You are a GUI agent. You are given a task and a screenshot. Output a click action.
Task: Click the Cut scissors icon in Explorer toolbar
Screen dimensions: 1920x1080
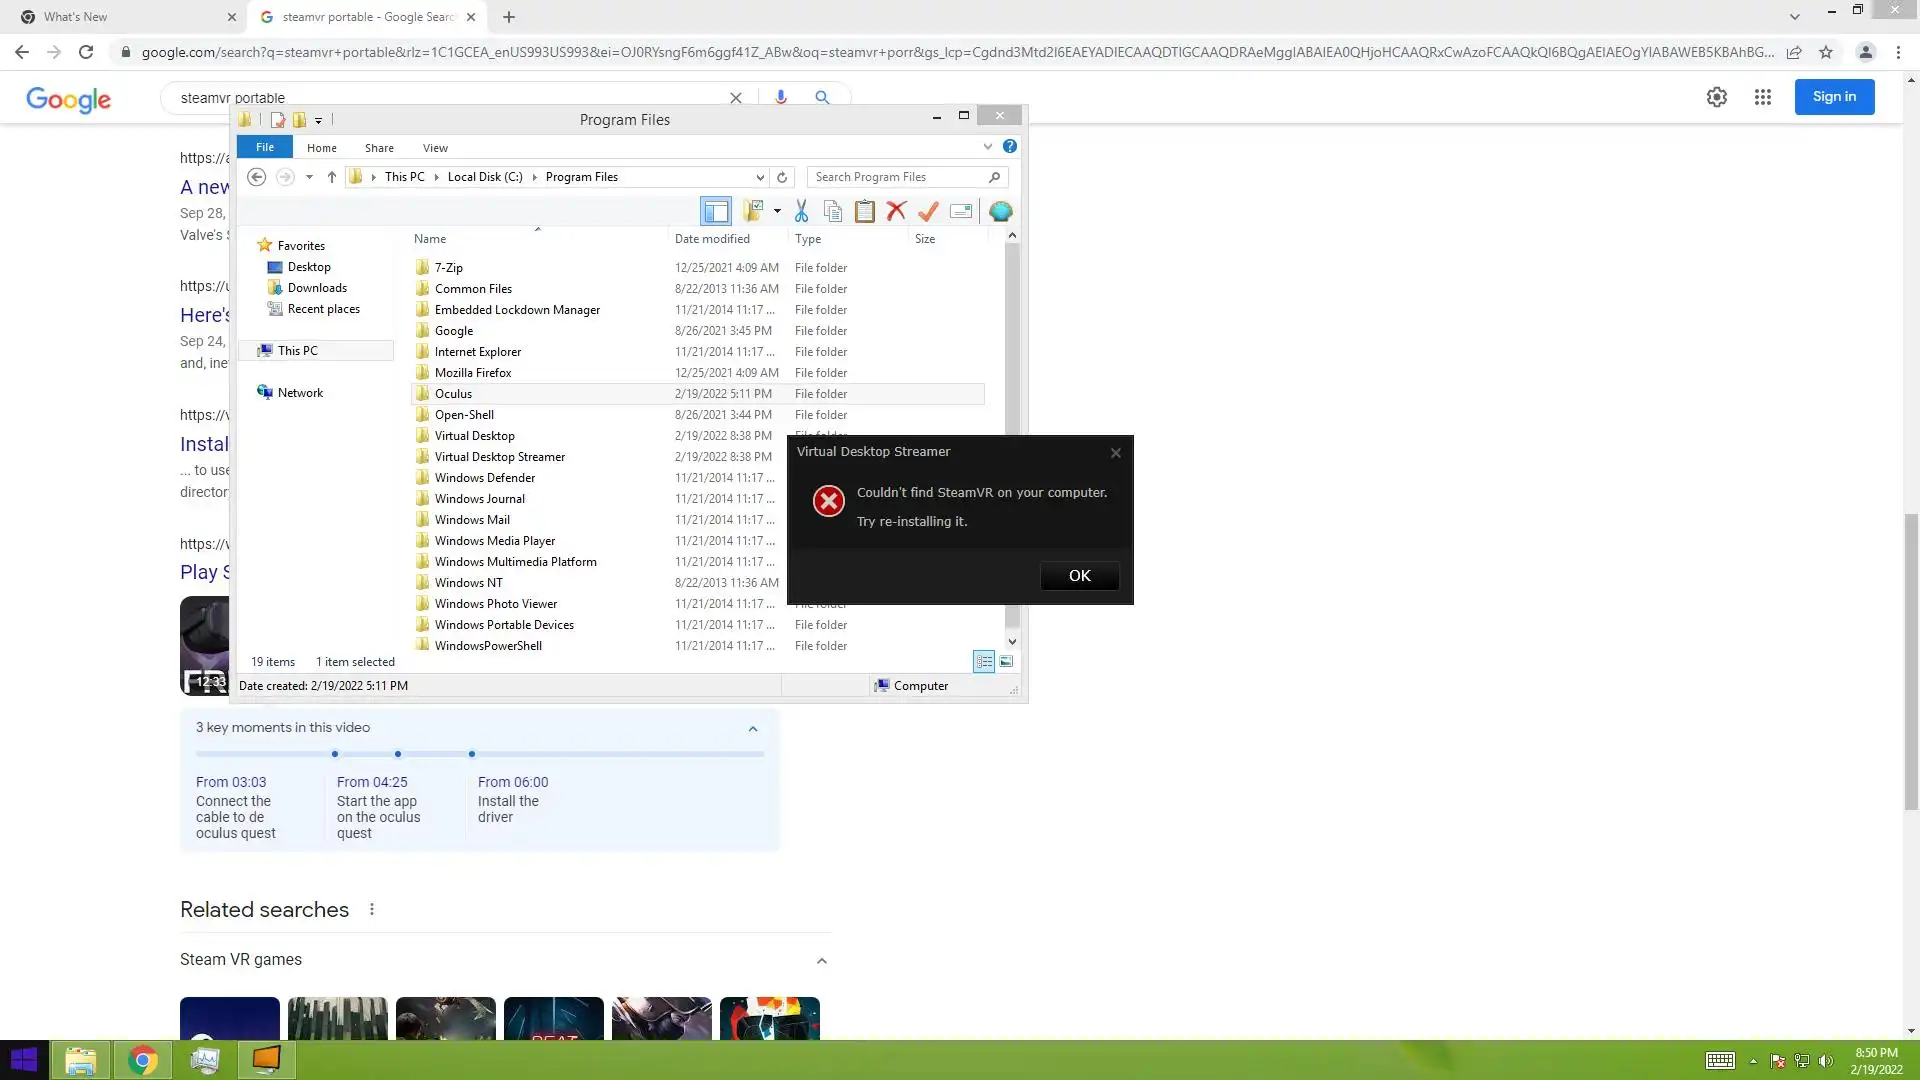[801, 211]
